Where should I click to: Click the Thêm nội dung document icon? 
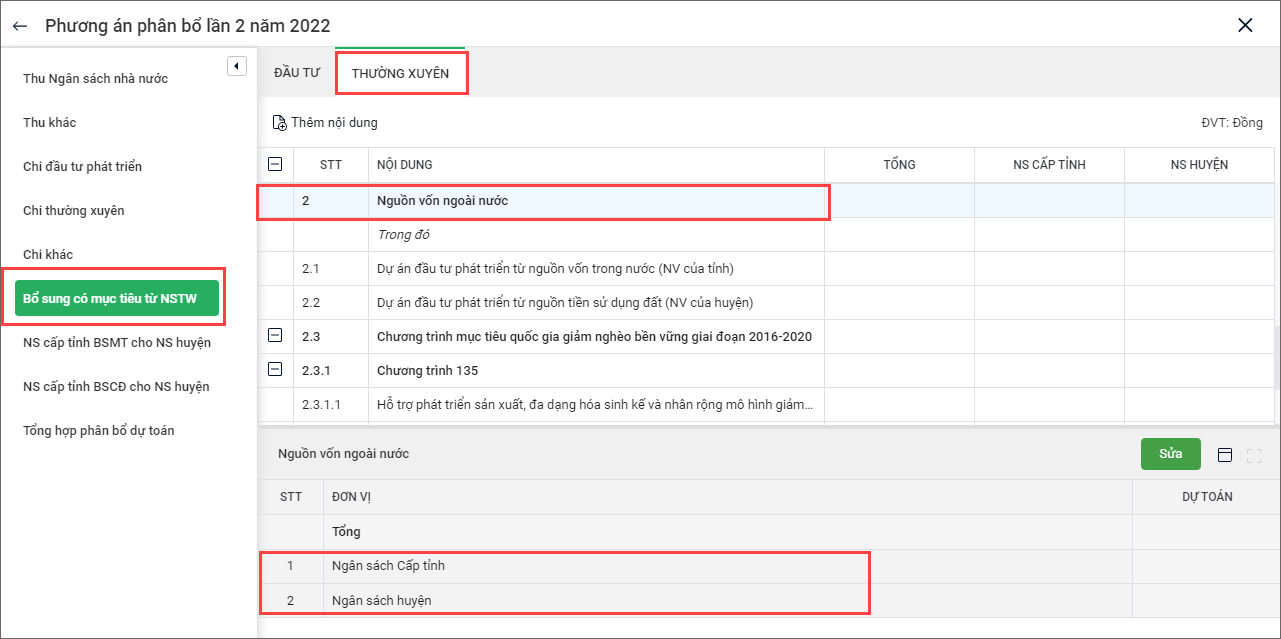pos(280,123)
